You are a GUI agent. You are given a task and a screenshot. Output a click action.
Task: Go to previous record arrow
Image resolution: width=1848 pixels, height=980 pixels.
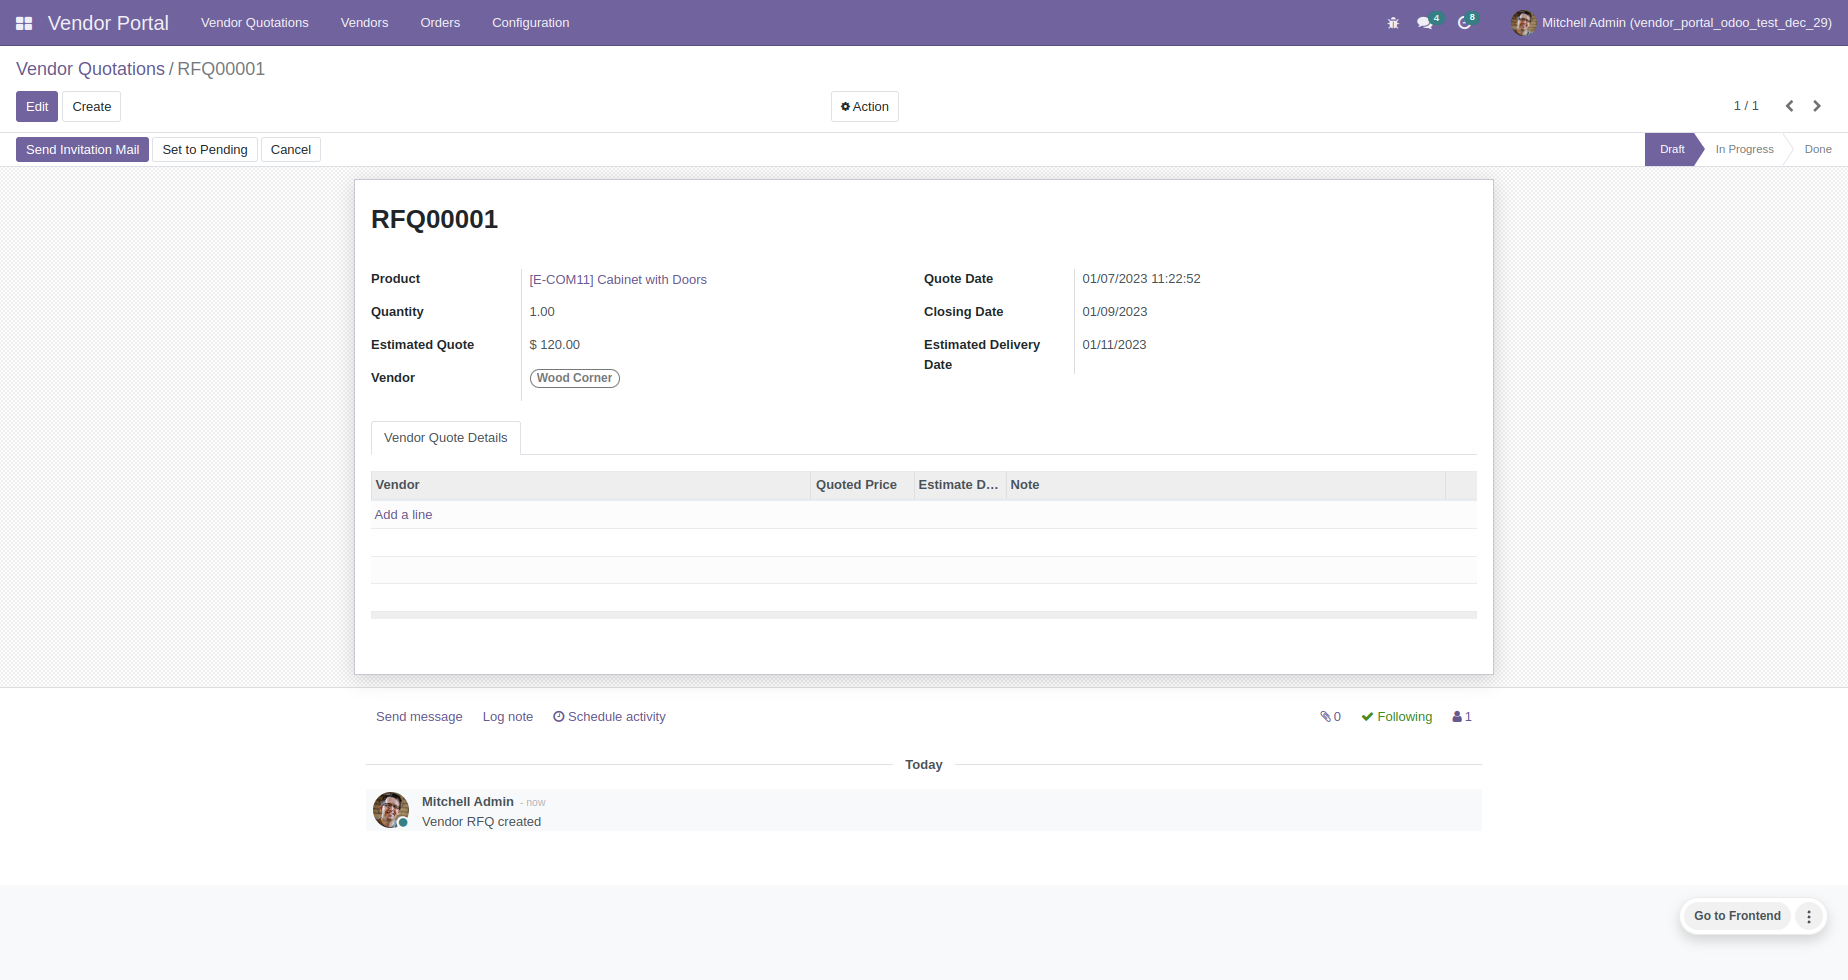pos(1789,106)
